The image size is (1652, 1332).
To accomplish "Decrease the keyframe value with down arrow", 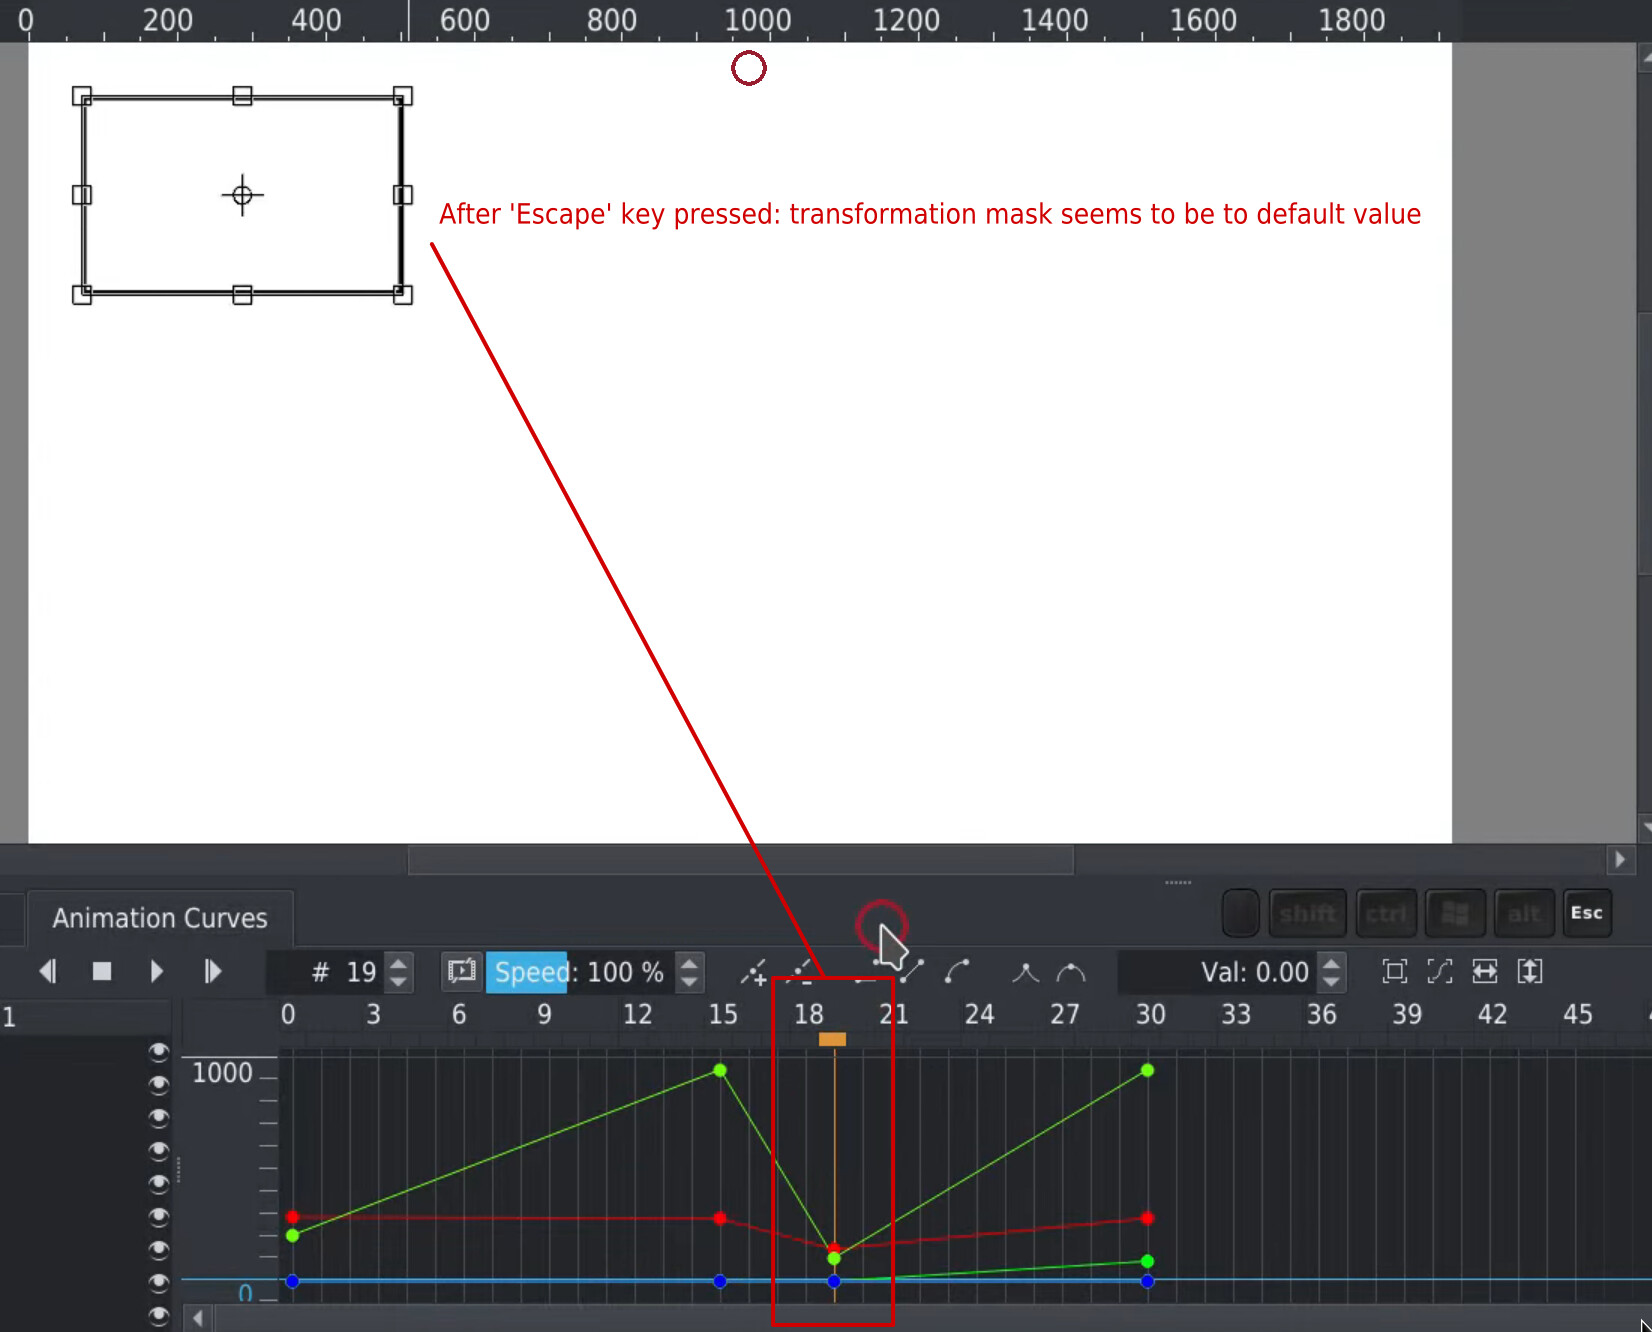I will coord(1331,982).
